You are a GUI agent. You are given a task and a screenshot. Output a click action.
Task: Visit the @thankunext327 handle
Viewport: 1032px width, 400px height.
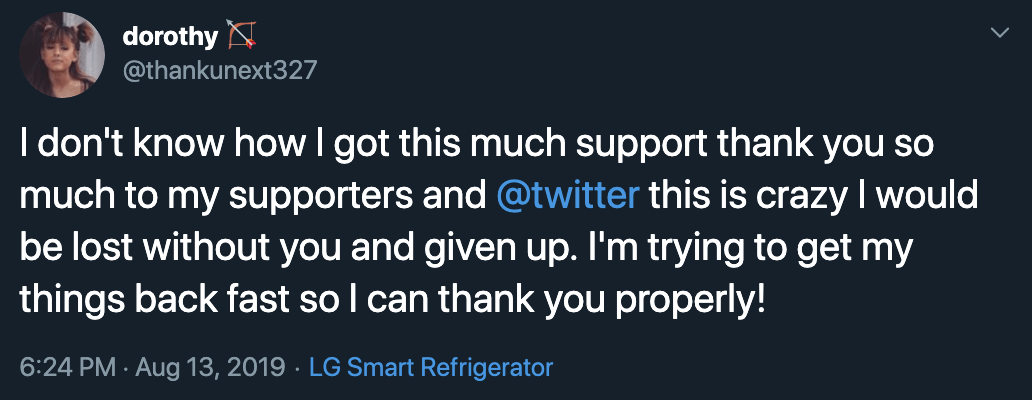(x=220, y=70)
